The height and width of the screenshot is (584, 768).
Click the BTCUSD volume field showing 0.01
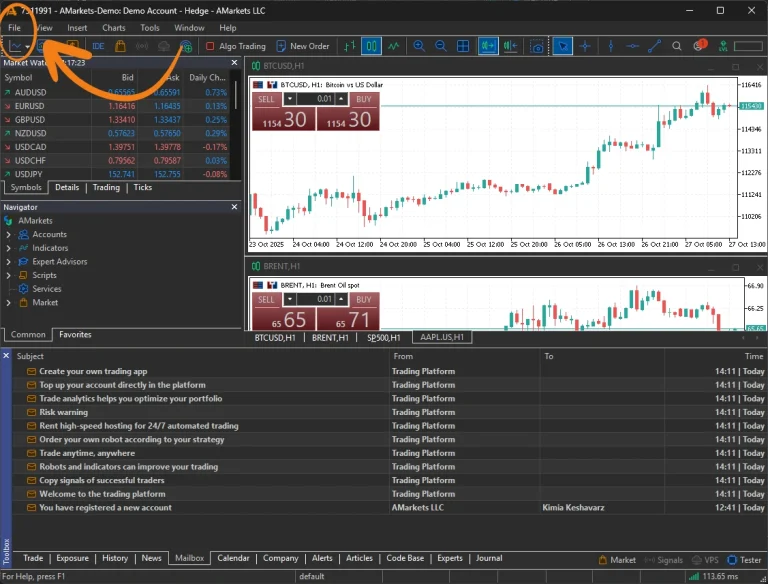point(315,99)
